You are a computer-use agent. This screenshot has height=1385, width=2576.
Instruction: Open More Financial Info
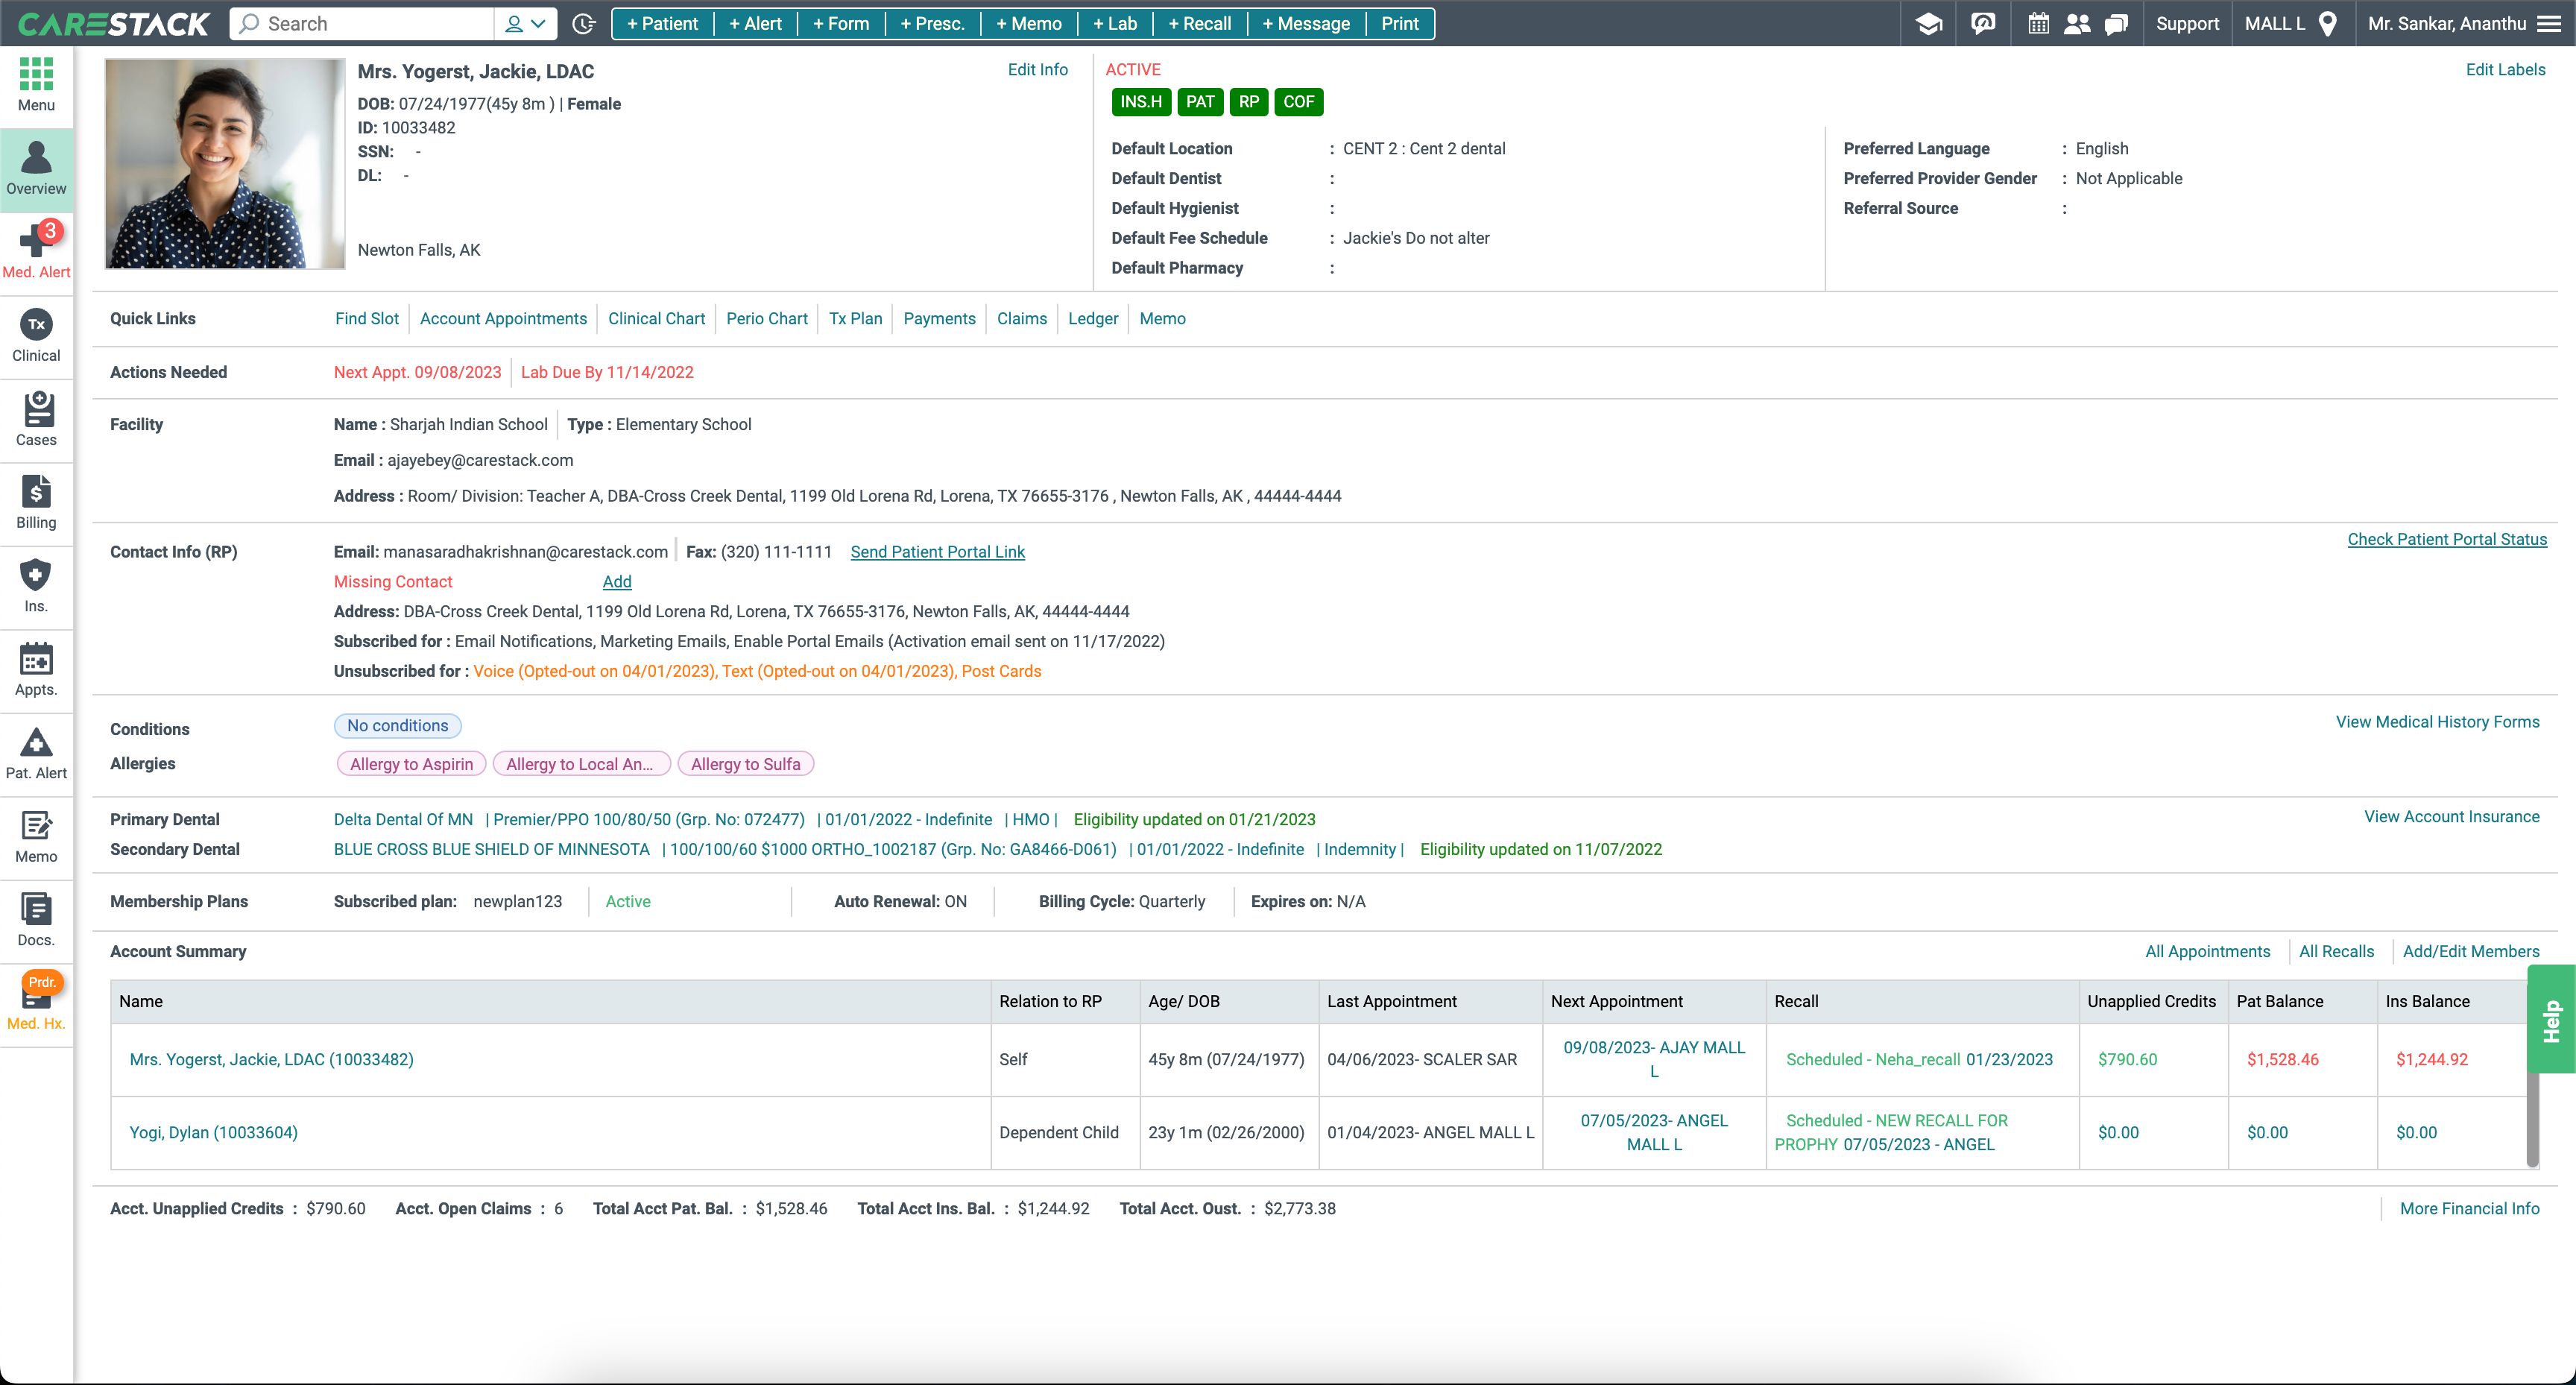tap(2469, 1208)
